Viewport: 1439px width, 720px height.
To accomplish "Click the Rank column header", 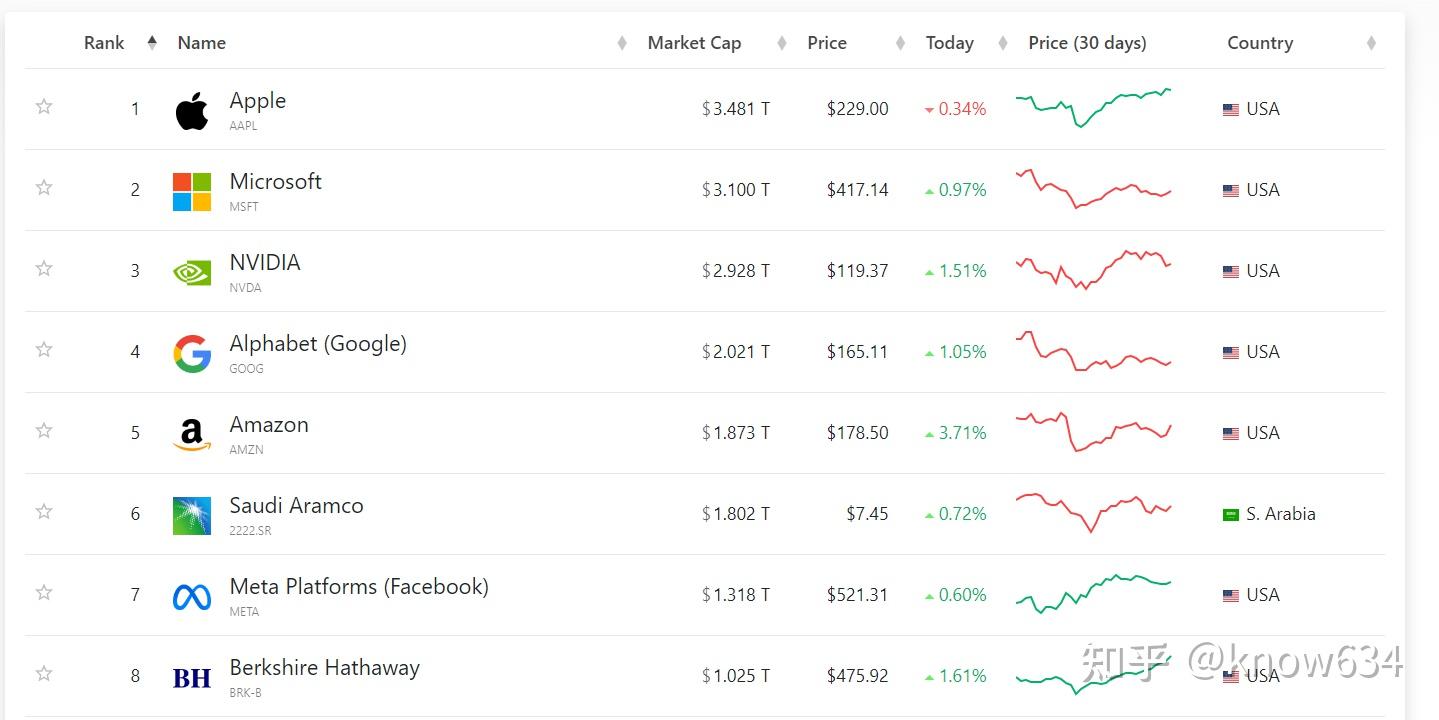I will click(x=104, y=43).
